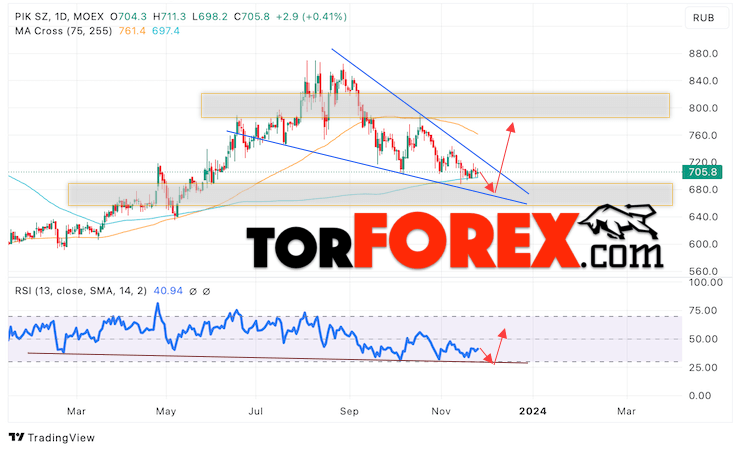Image resolution: width=741 pixels, height=452 pixels.
Task: Click the 600.0 price axis label
Action: tap(703, 244)
